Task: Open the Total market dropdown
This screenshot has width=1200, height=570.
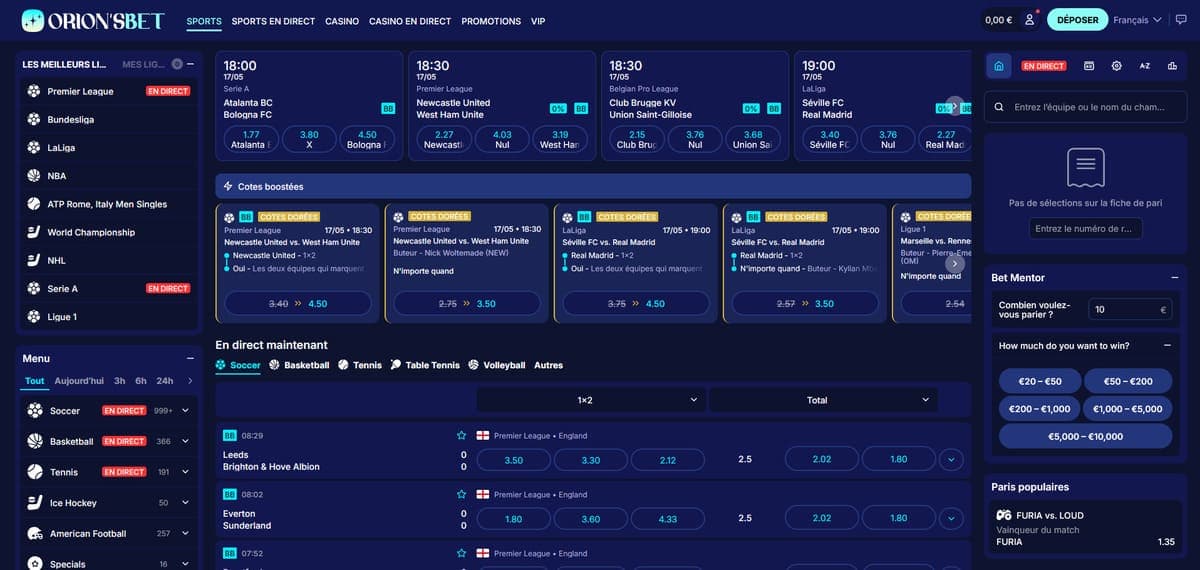Action: (823, 400)
